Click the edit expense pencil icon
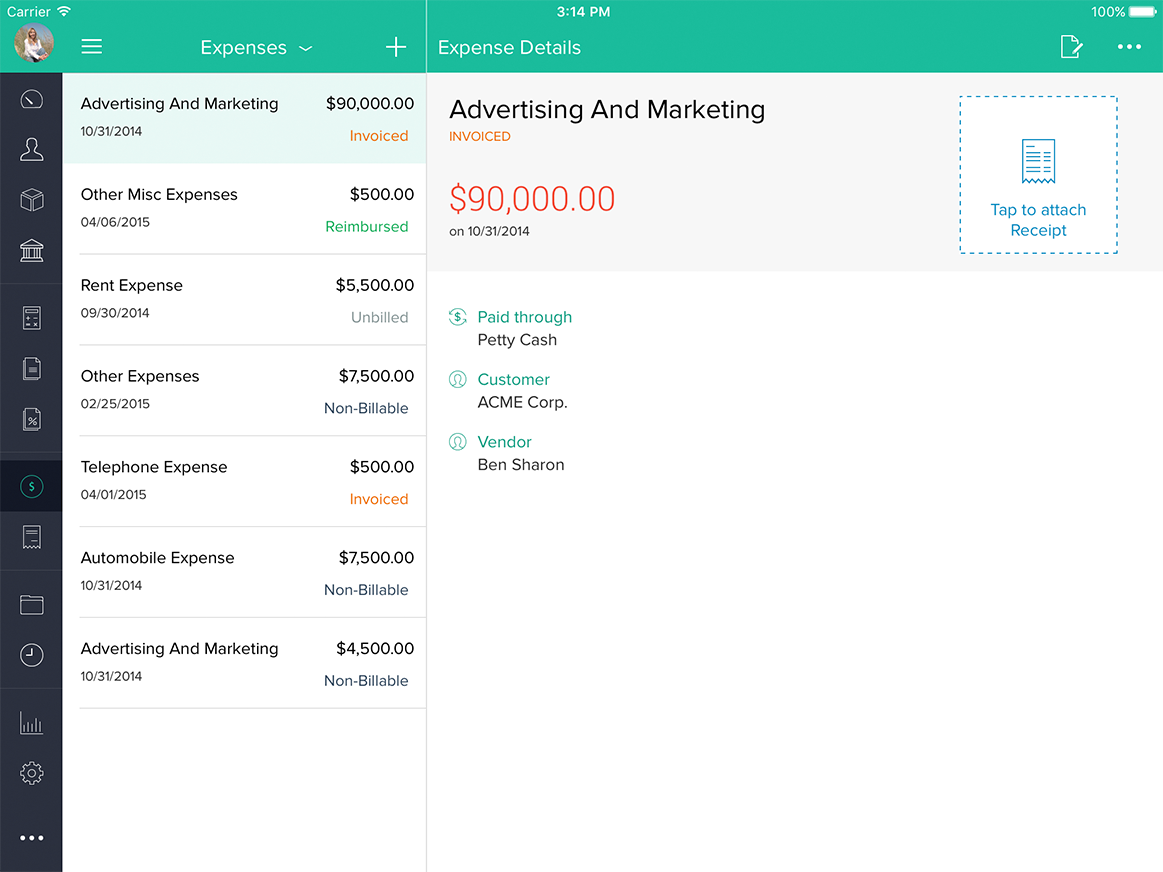Image resolution: width=1163 pixels, height=872 pixels. pyautogui.click(x=1071, y=47)
